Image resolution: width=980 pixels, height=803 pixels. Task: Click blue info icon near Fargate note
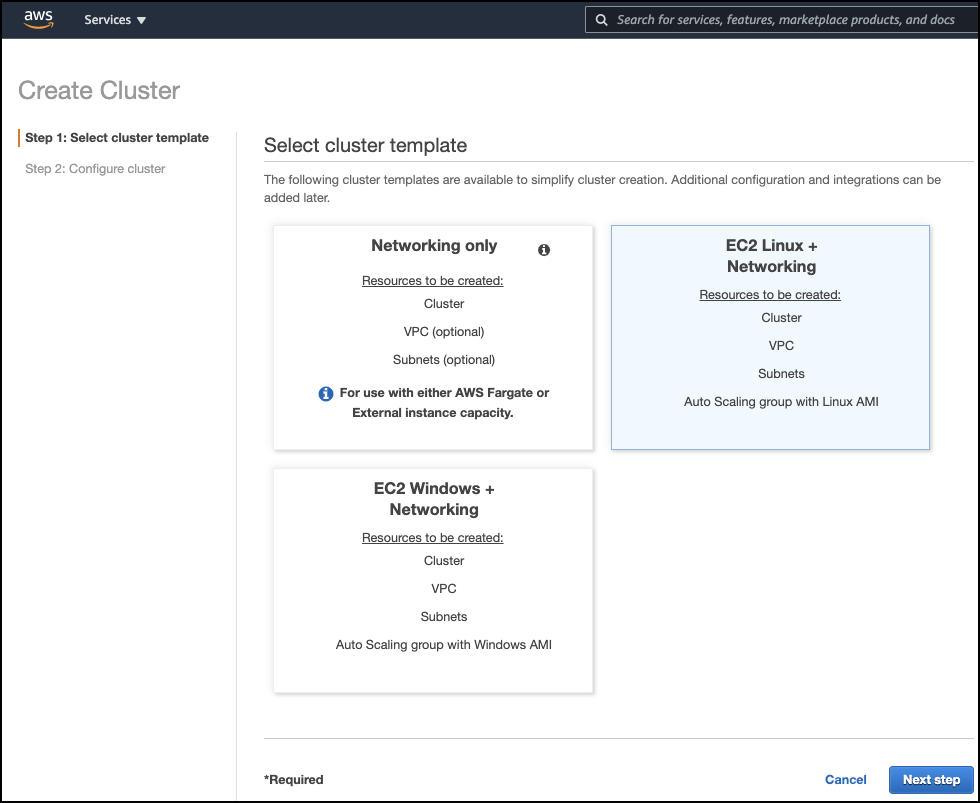(x=326, y=394)
